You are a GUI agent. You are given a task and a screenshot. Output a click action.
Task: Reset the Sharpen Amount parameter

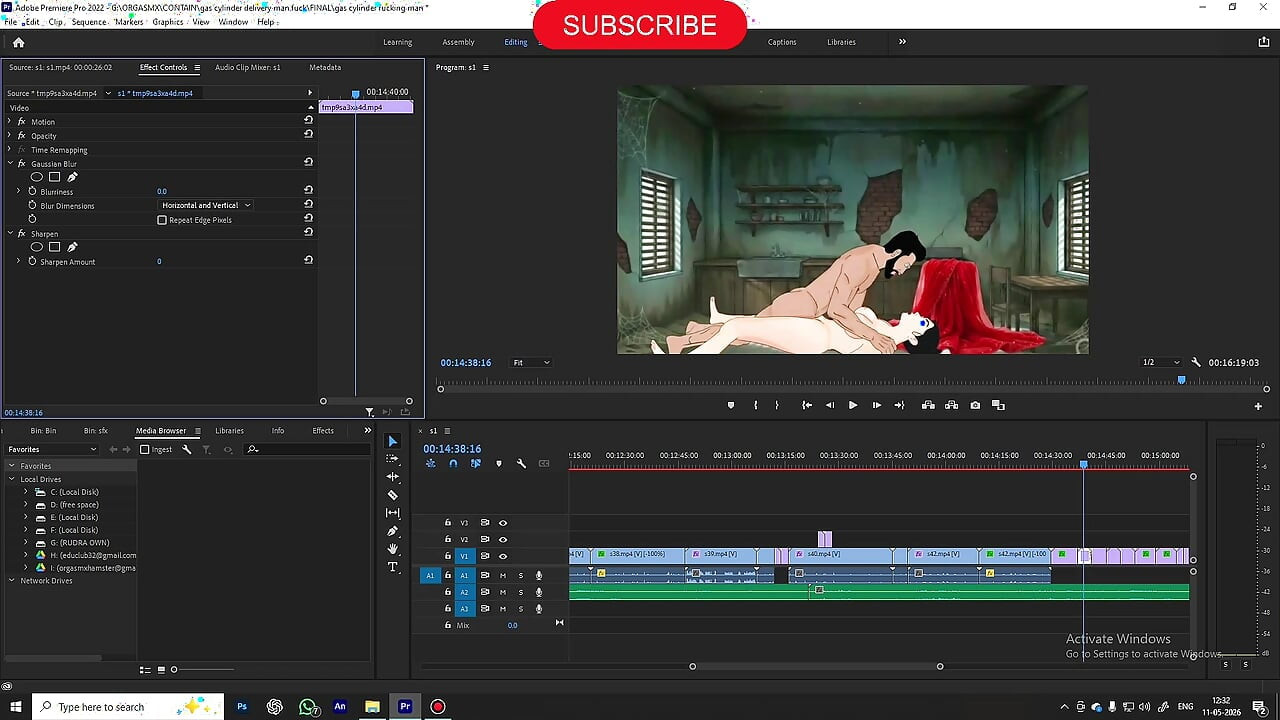point(308,260)
